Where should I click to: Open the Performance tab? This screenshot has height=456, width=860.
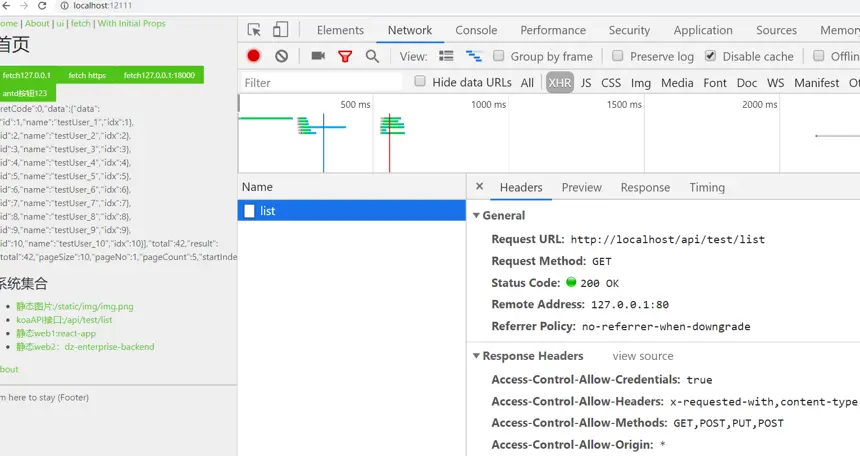553,30
